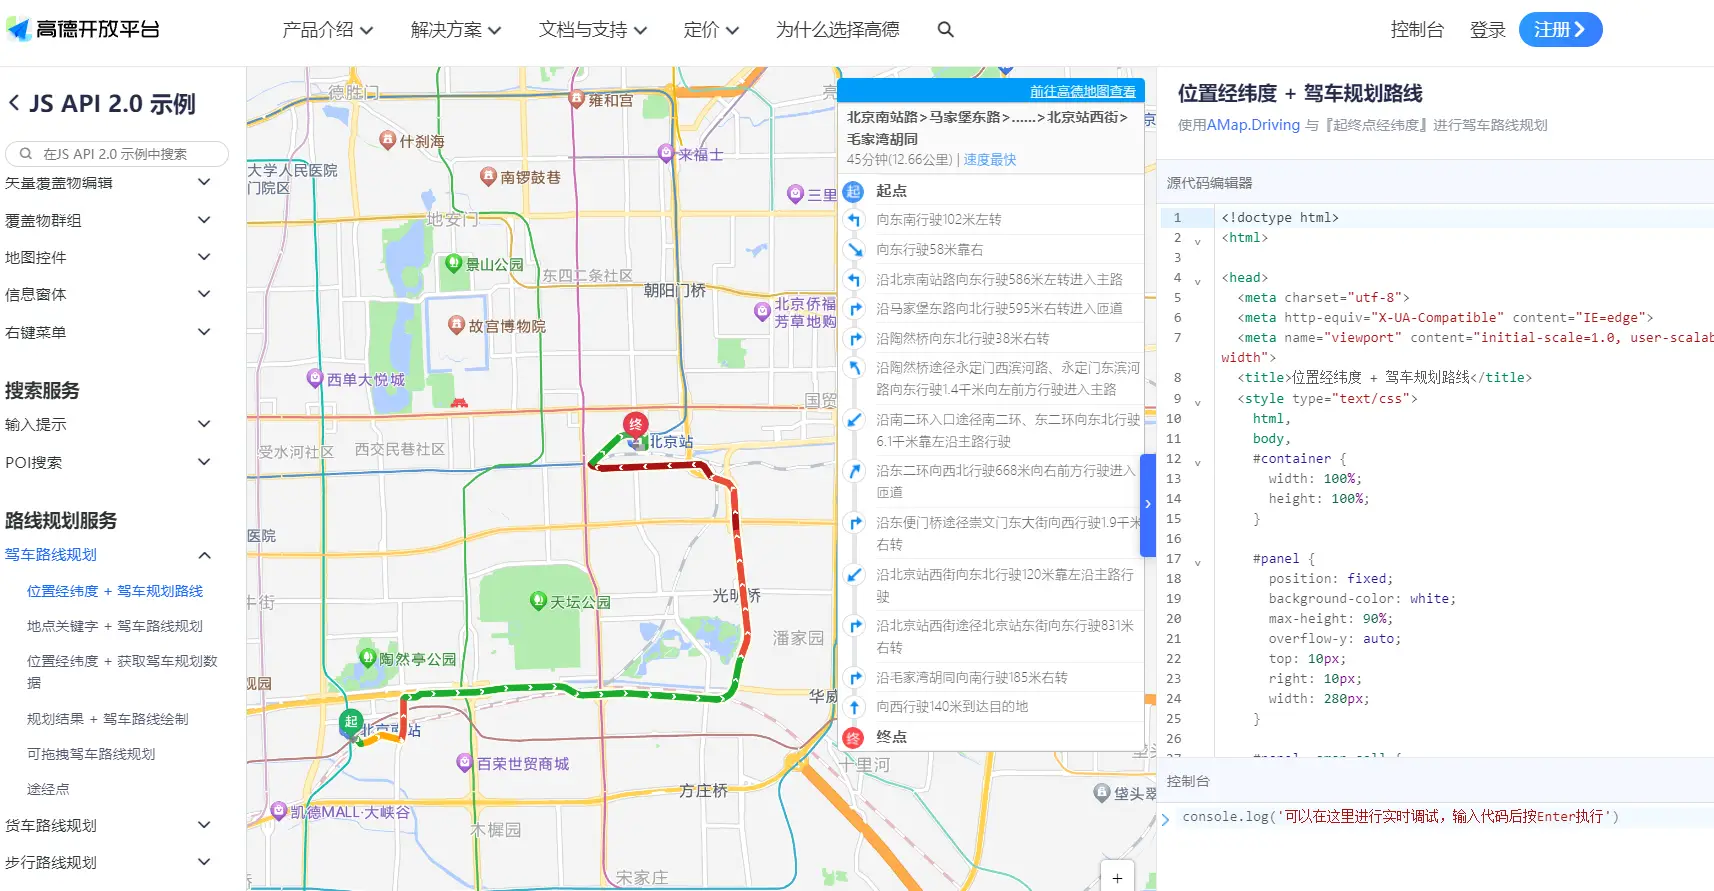Open 文档与支持 dropdown menu

(593, 30)
